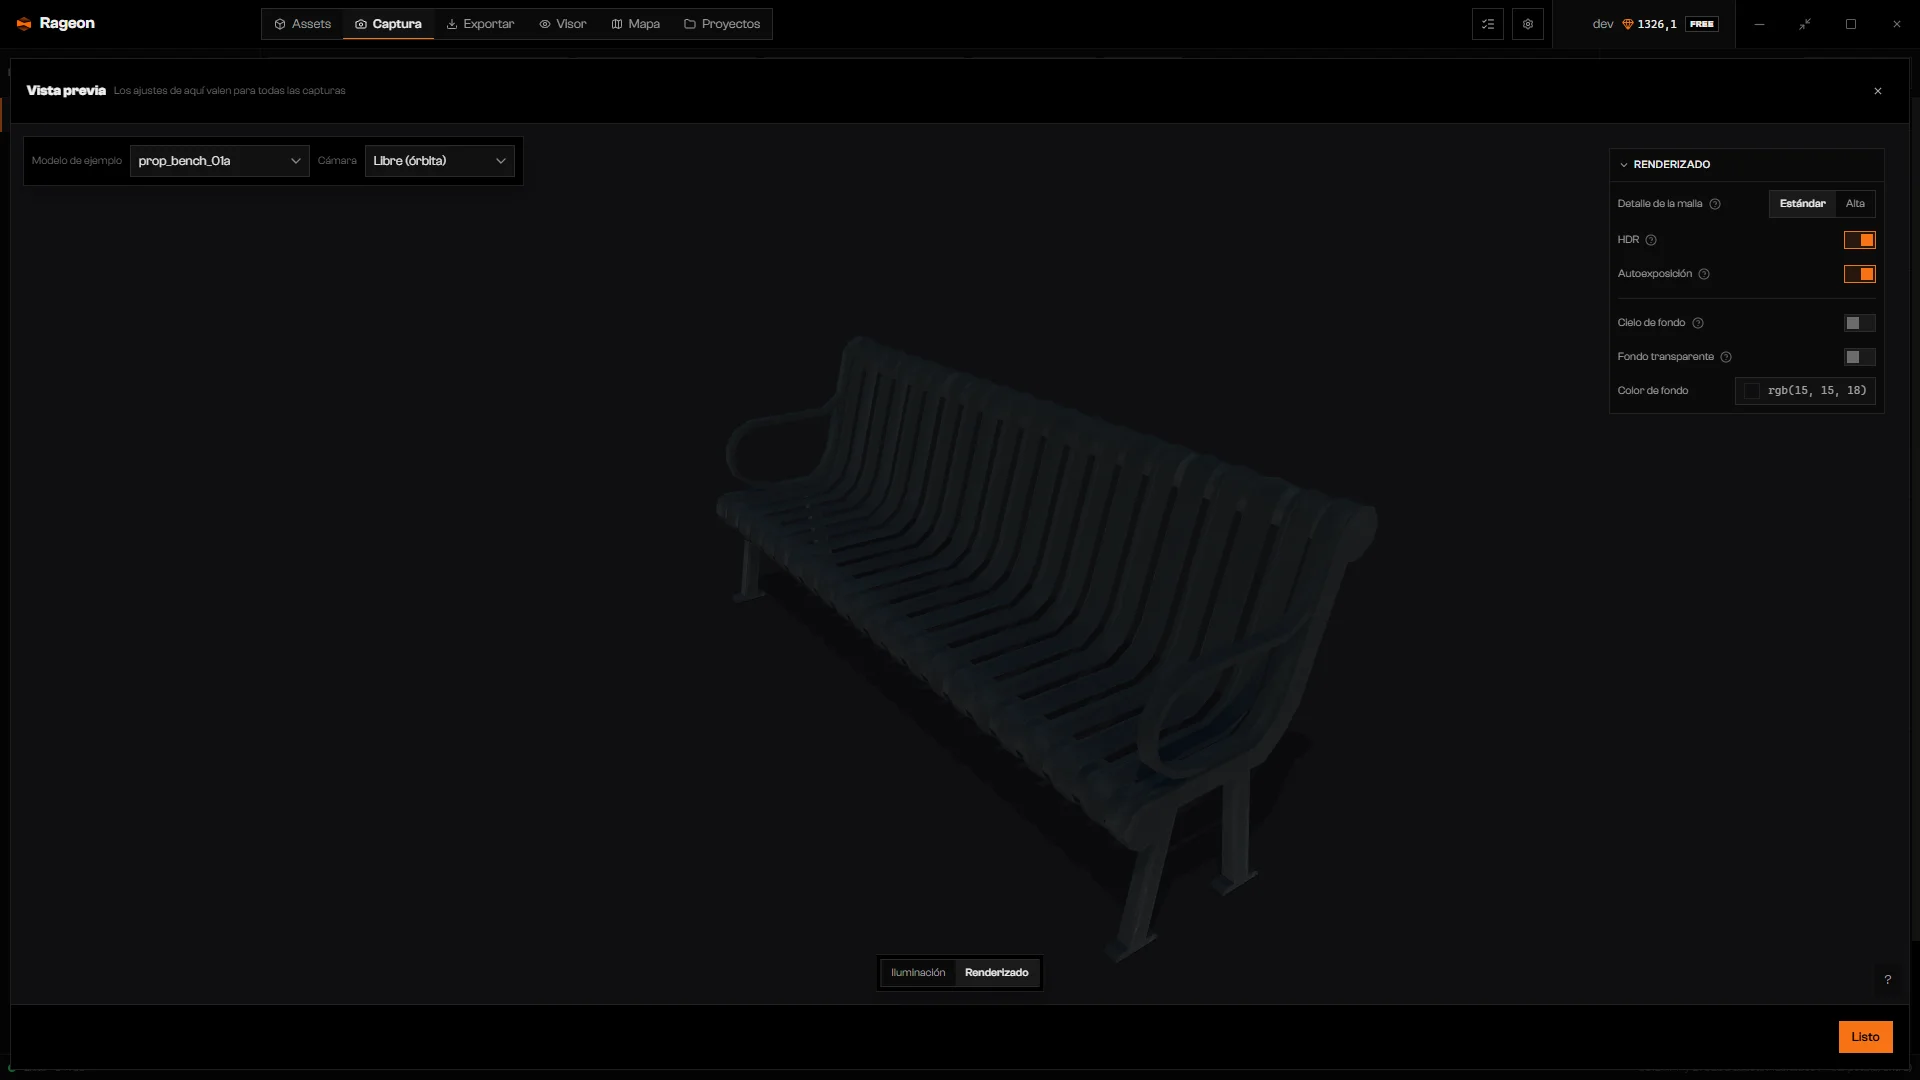Open the Assets tab
This screenshot has height=1080, width=1920.
tap(302, 24)
